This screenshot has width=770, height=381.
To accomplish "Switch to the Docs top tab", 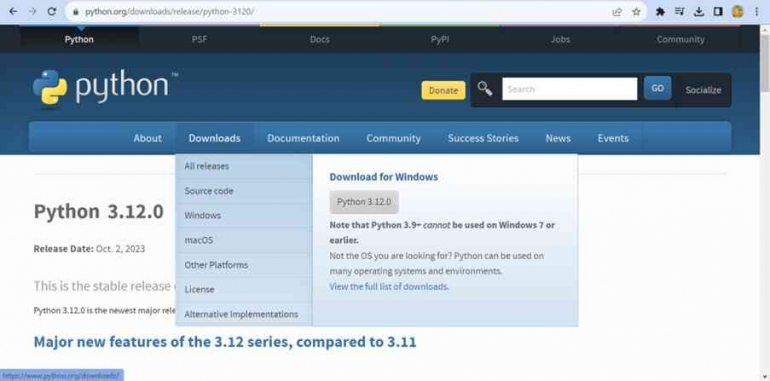I will (x=320, y=39).
